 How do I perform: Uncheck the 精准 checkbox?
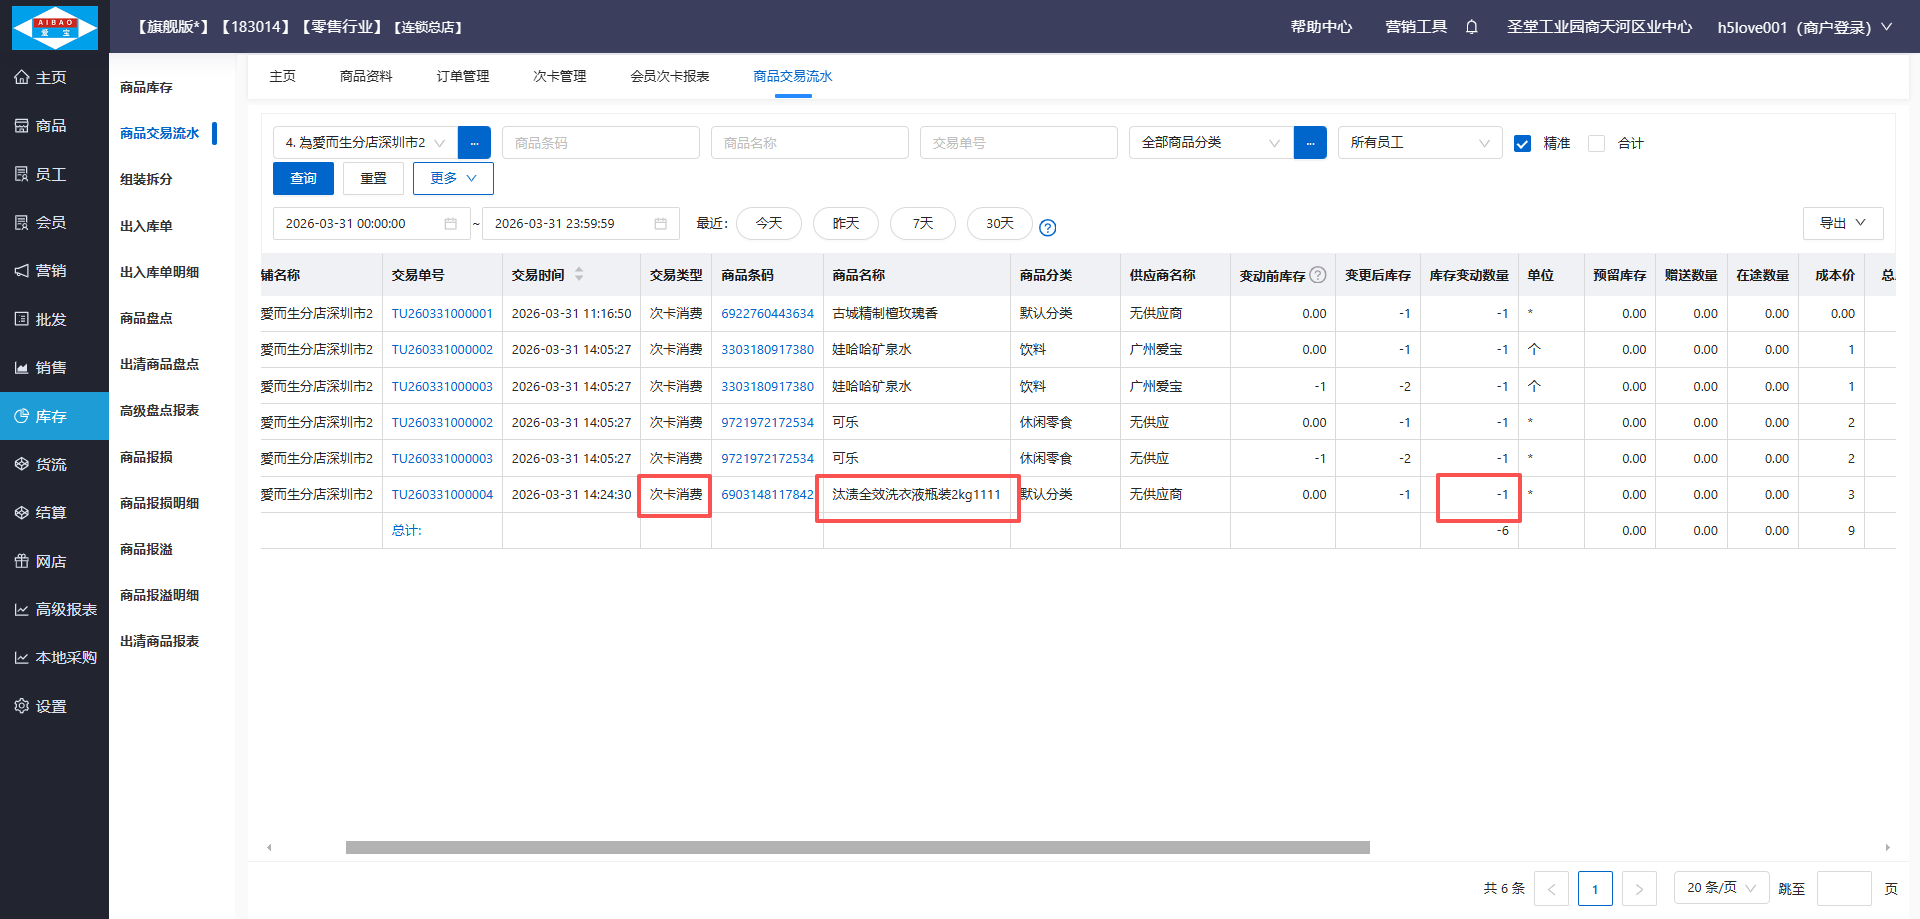(1522, 144)
